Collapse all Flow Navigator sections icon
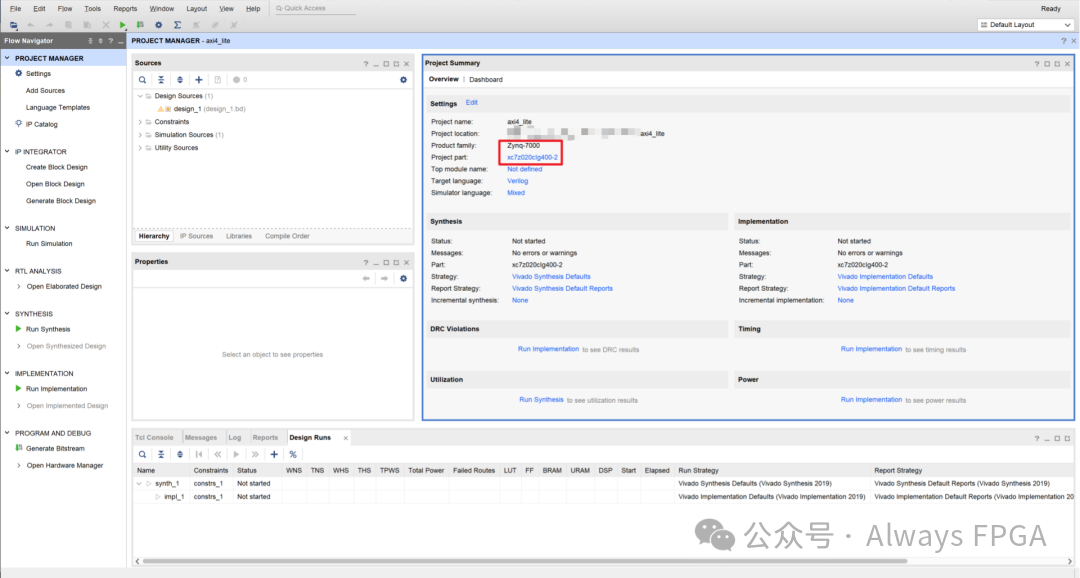 90,41
